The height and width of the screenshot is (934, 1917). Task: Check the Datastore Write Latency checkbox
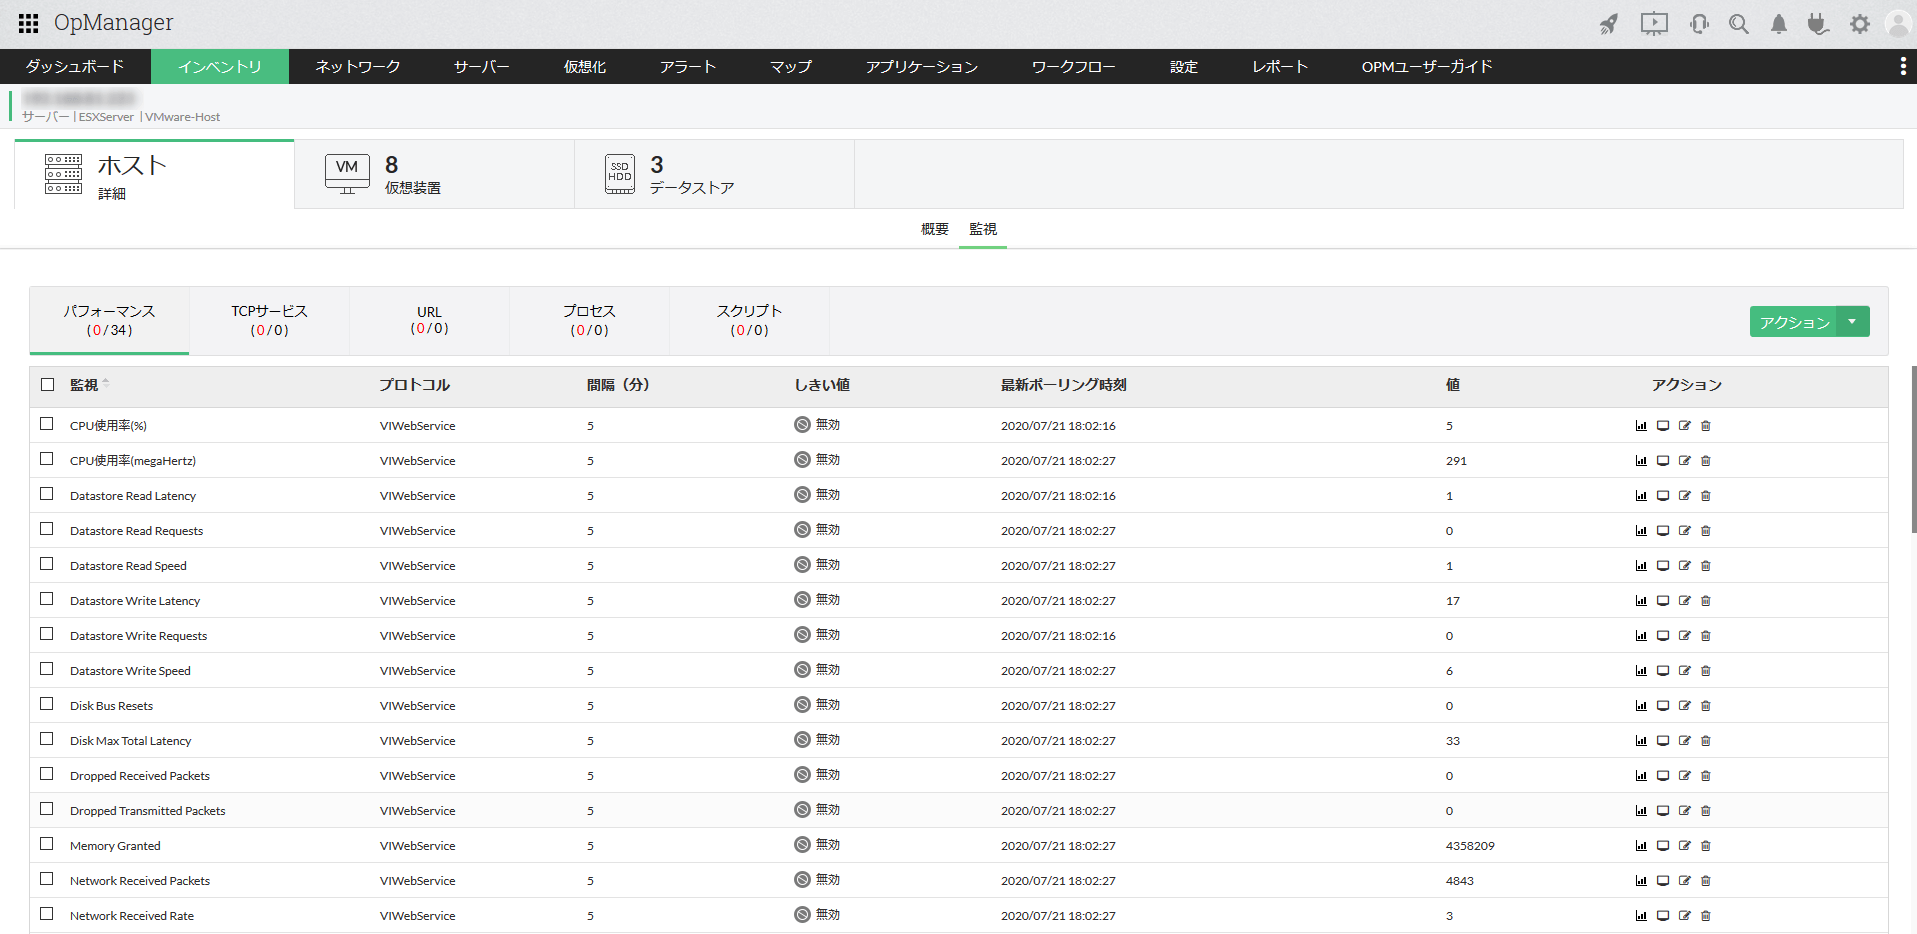click(x=47, y=599)
